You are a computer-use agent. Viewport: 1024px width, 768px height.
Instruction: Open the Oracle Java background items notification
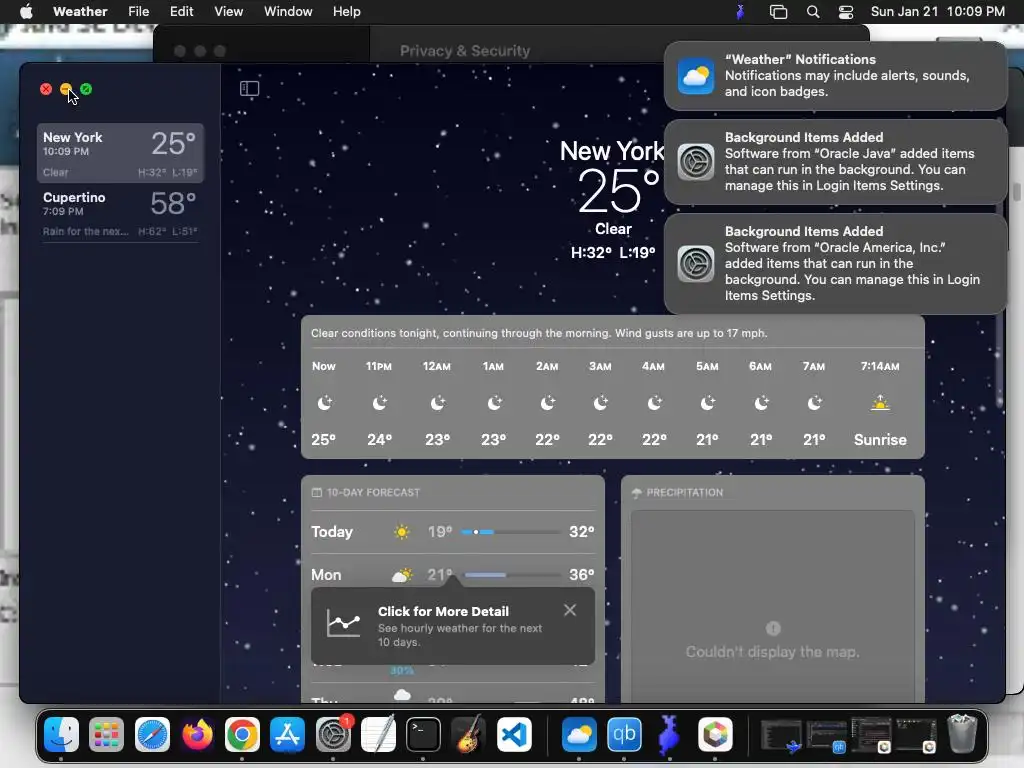coord(835,161)
